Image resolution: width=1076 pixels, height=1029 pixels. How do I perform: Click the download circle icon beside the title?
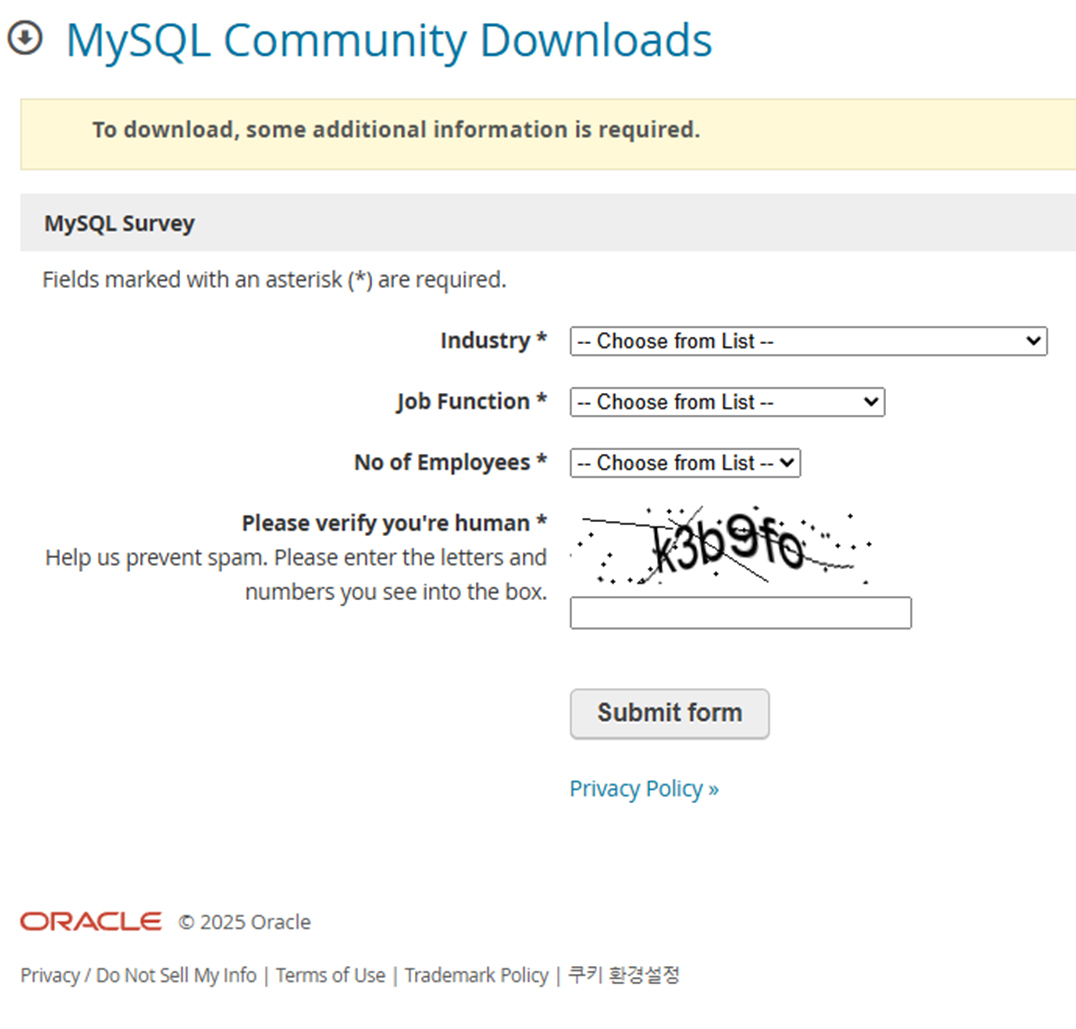25,38
